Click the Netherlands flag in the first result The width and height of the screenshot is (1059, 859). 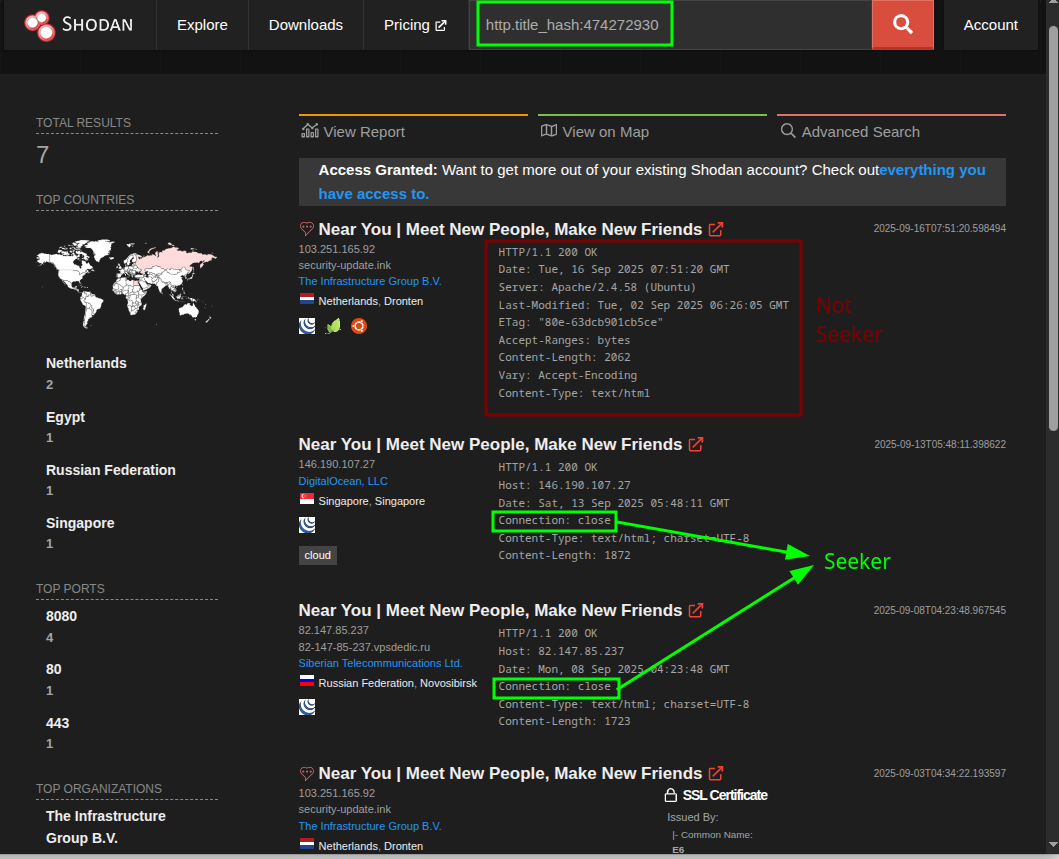click(307, 300)
